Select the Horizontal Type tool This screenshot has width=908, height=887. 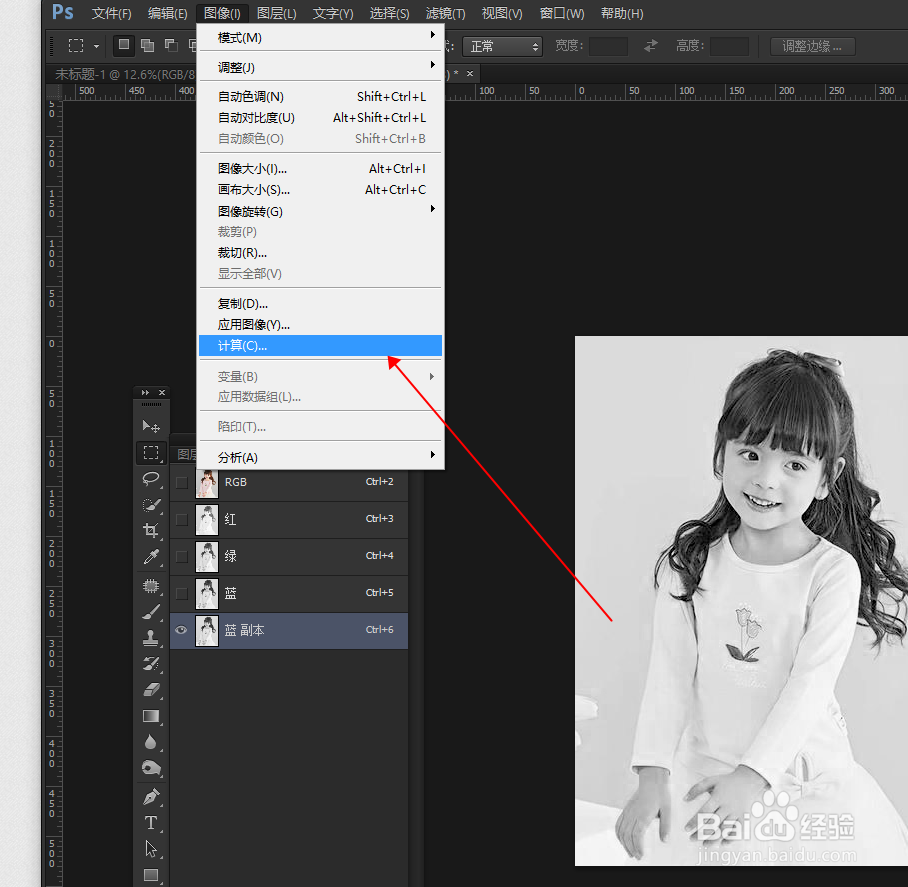[x=151, y=823]
